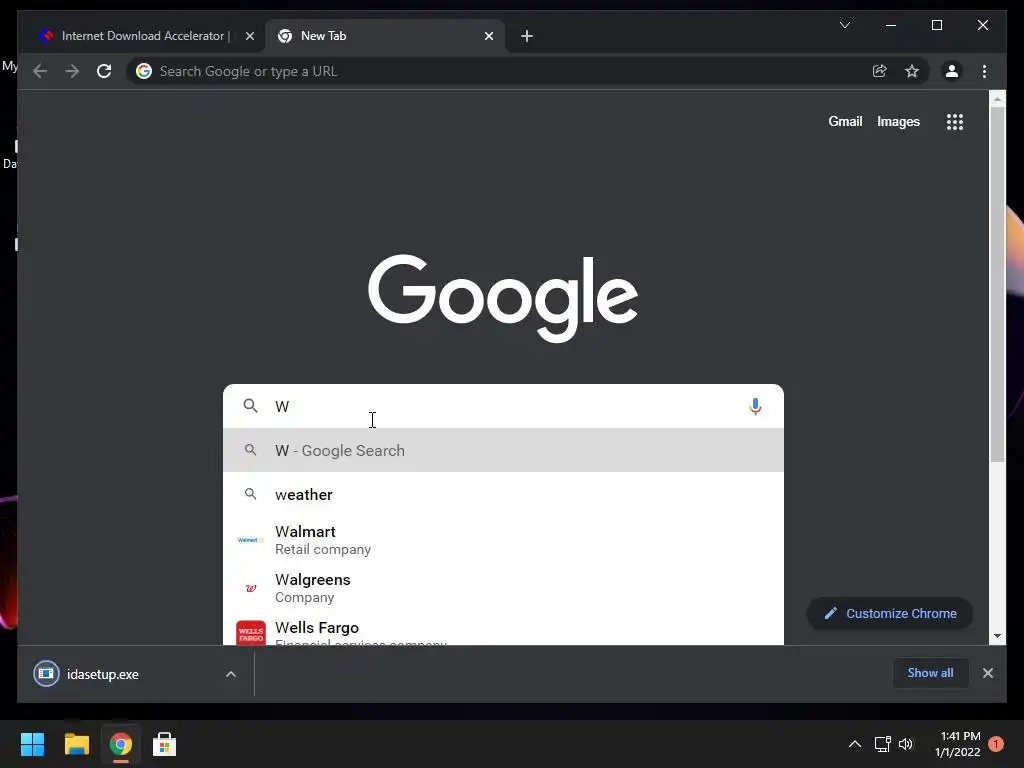Image resolution: width=1024 pixels, height=768 pixels.
Task: Click the Walmart logo suggestion icon
Action: pos(251,540)
